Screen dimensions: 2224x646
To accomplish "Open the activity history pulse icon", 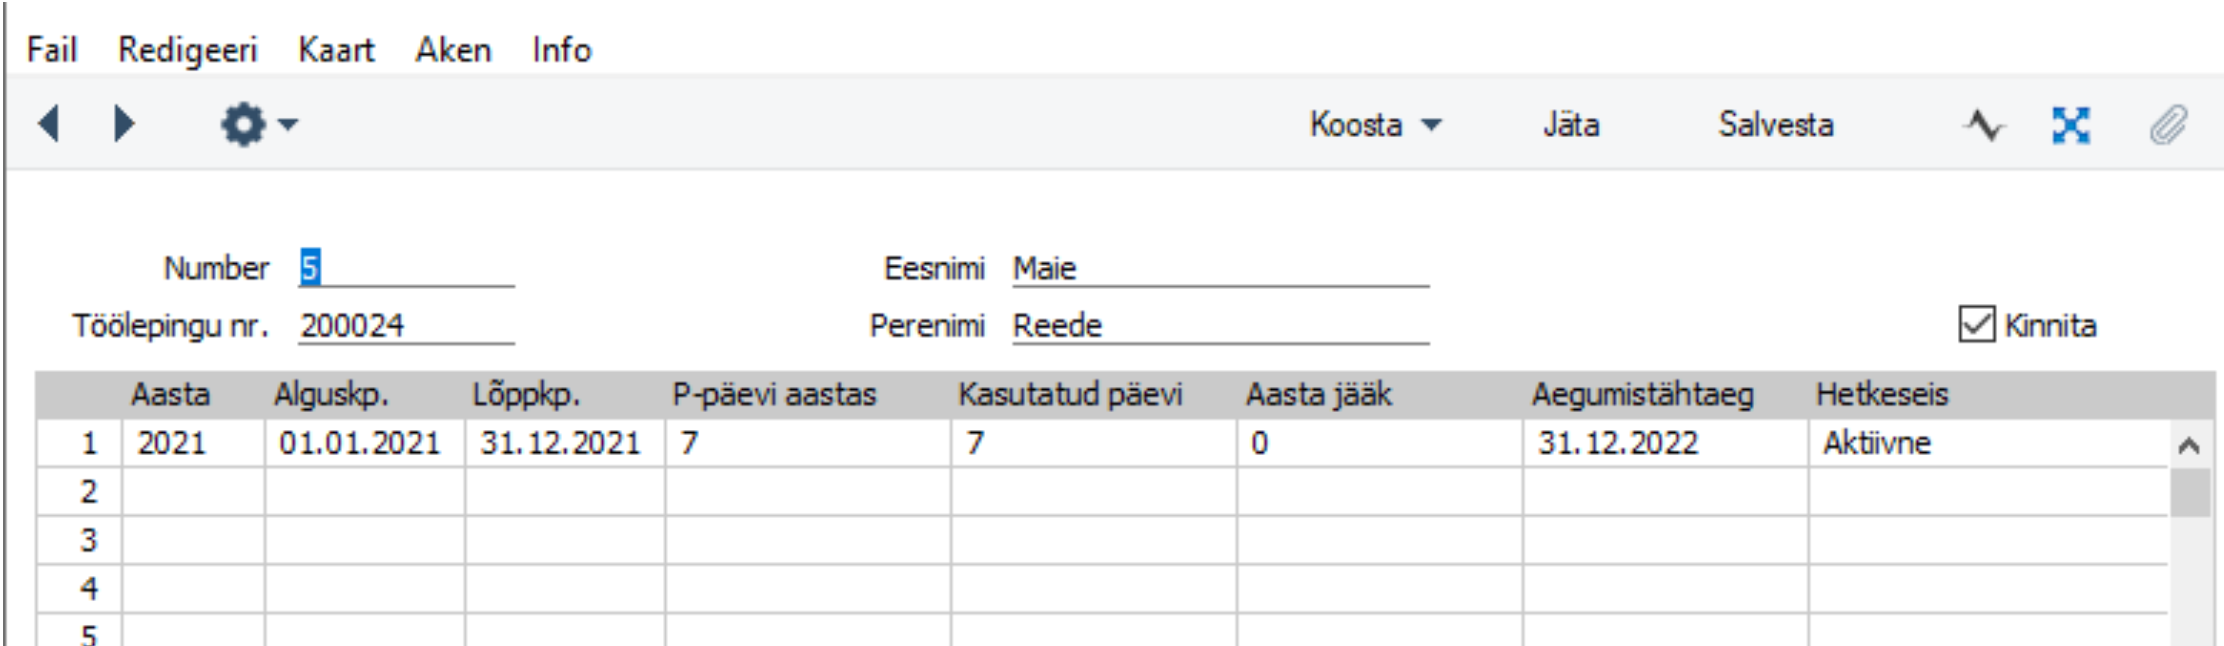I will (x=1984, y=125).
